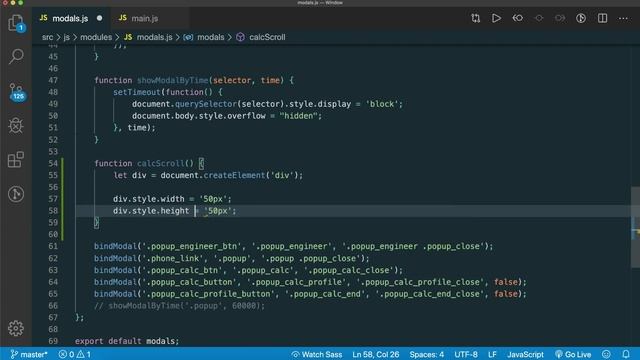Viewport: 640px width, 360px height.
Task: Click line number 61 in gutter
Action: coord(53,246)
